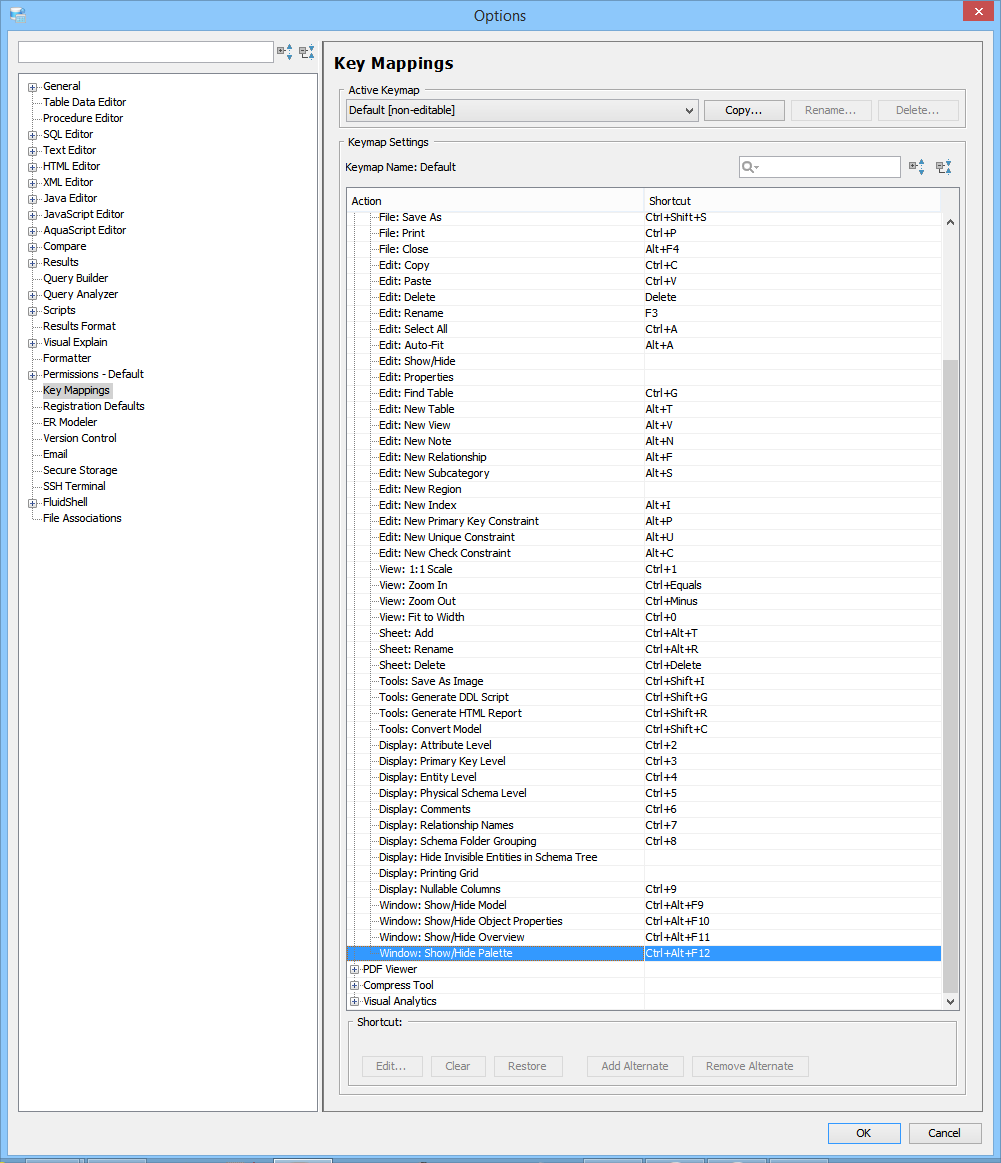Image resolution: width=1001 pixels, height=1163 pixels.
Task: Select 'Edit: Find Table' action row
Action: [x=644, y=394]
